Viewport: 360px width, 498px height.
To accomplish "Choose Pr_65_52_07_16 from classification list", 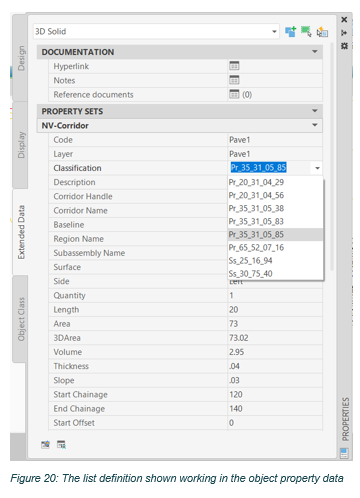I will (275, 247).
